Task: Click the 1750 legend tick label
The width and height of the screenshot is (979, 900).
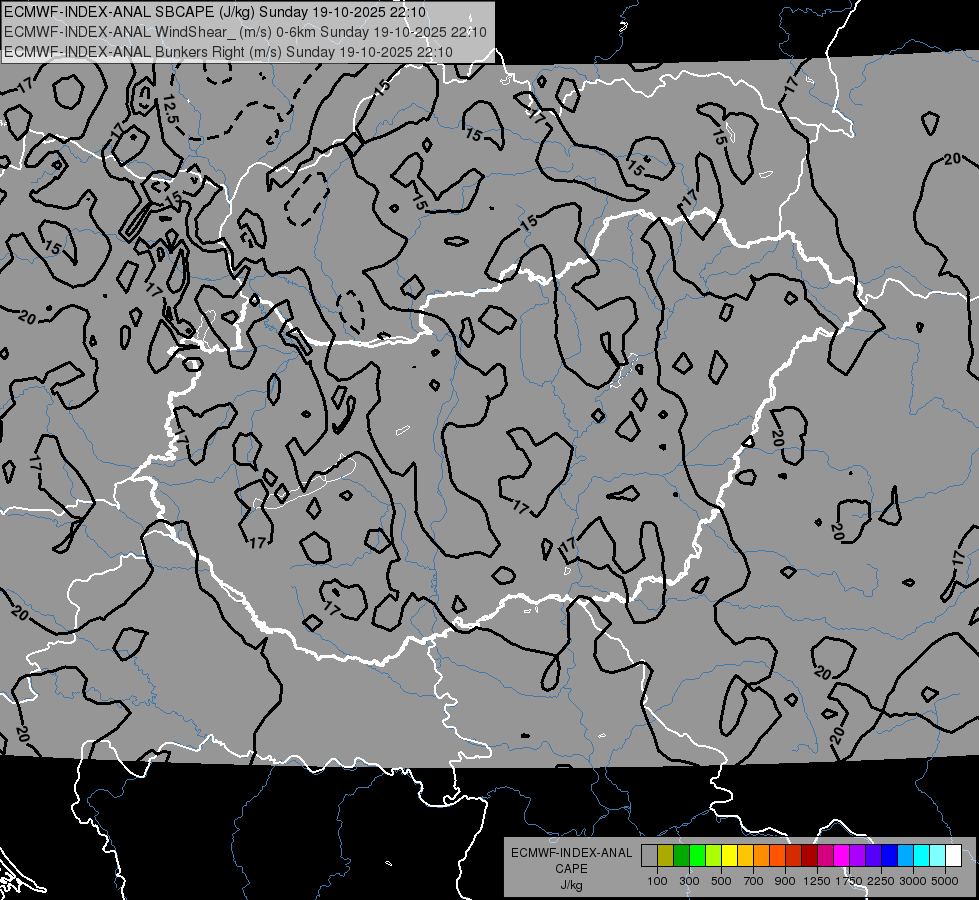Action: tap(849, 881)
